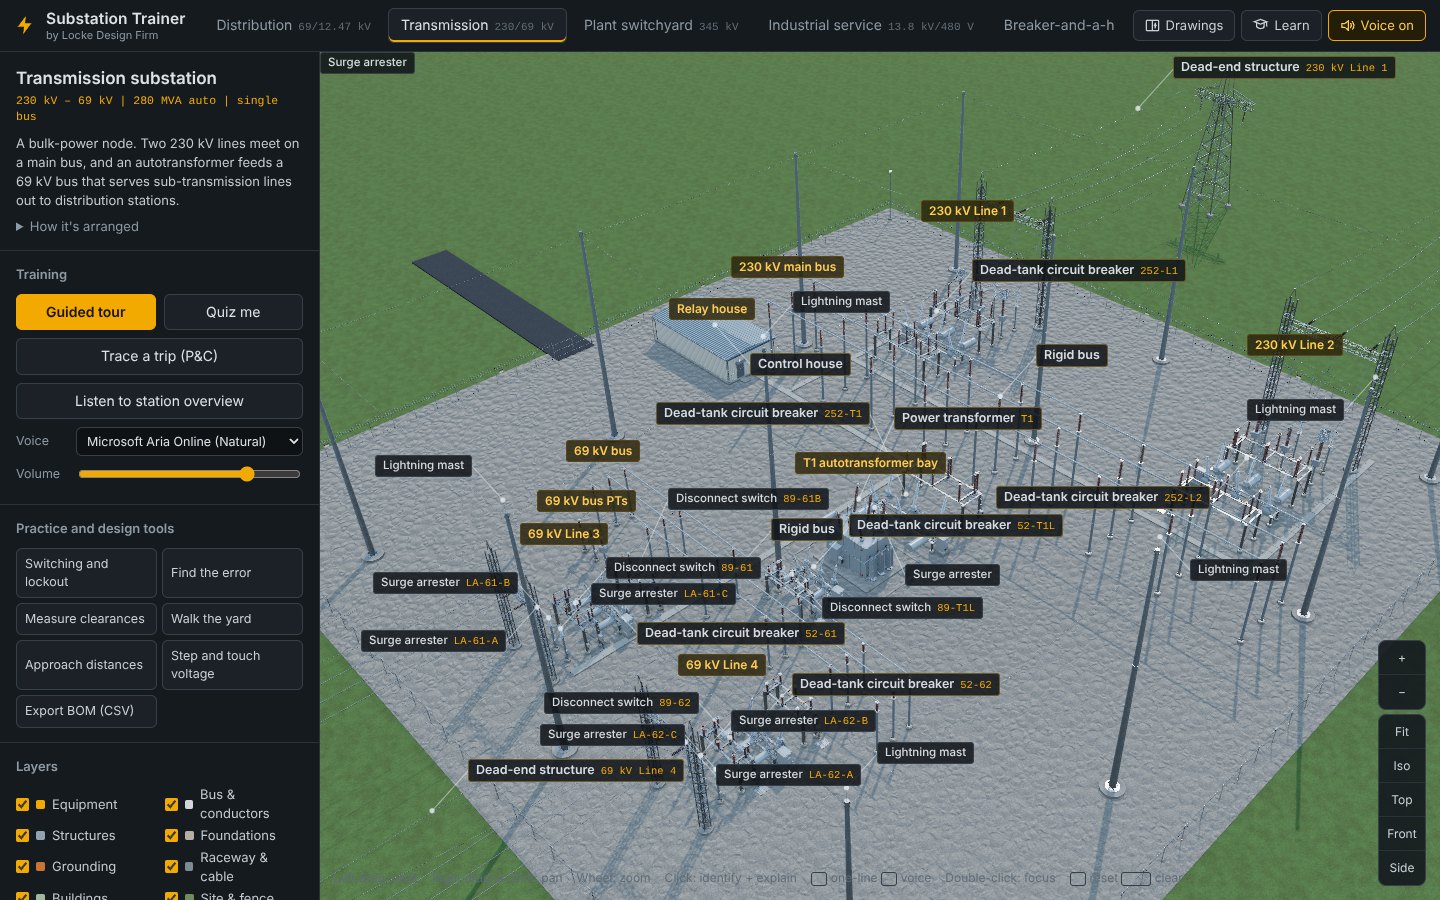
Task: Click Trace a trip (P&C)
Action: [x=159, y=356]
